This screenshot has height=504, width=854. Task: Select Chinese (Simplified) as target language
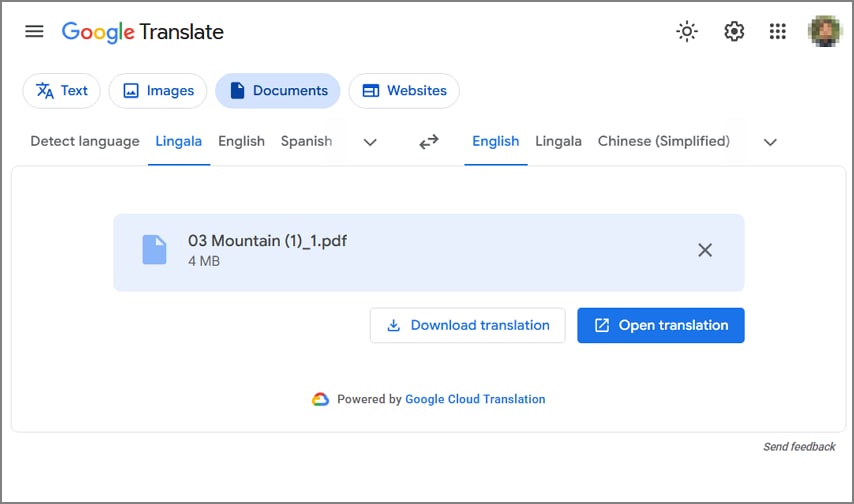pos(663,142)
